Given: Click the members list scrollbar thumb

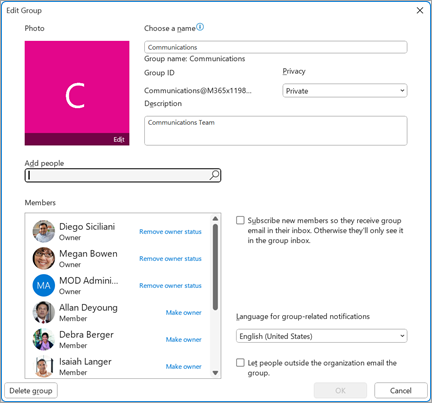Looking at the screenshot, I should 215,267.
